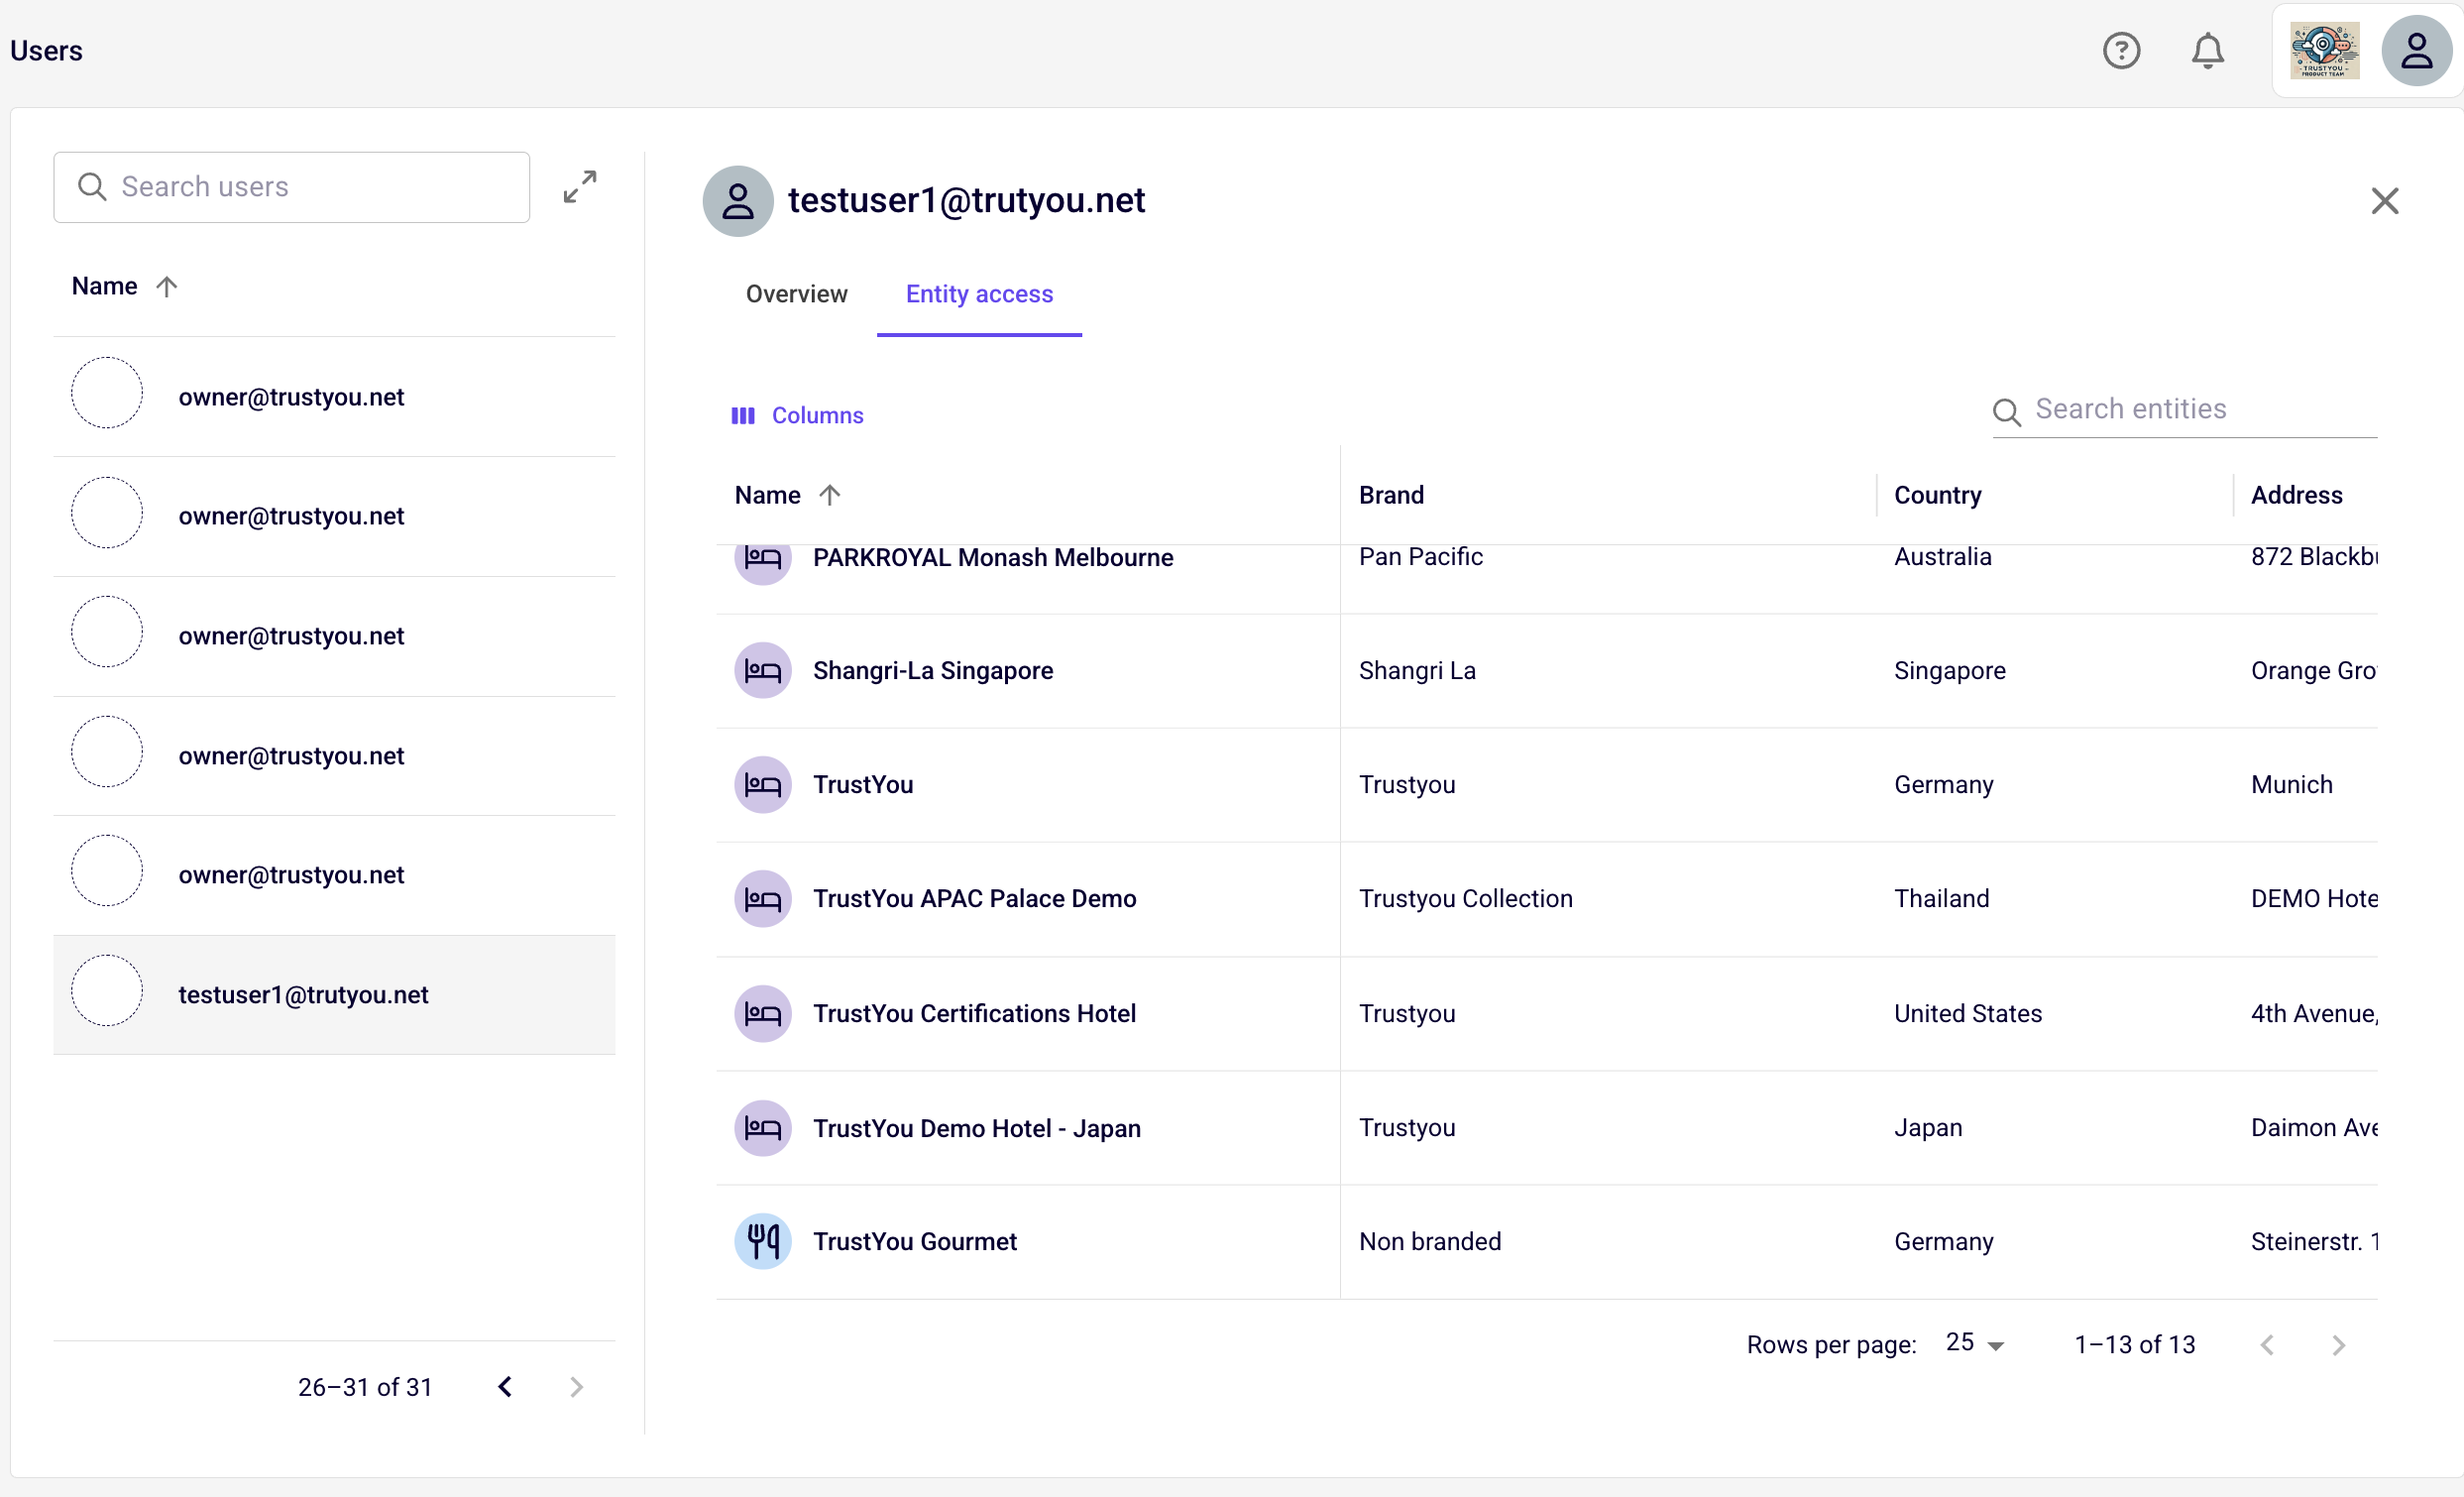
Task: Close the testuser1 details panel
Action: point(2384,201)
